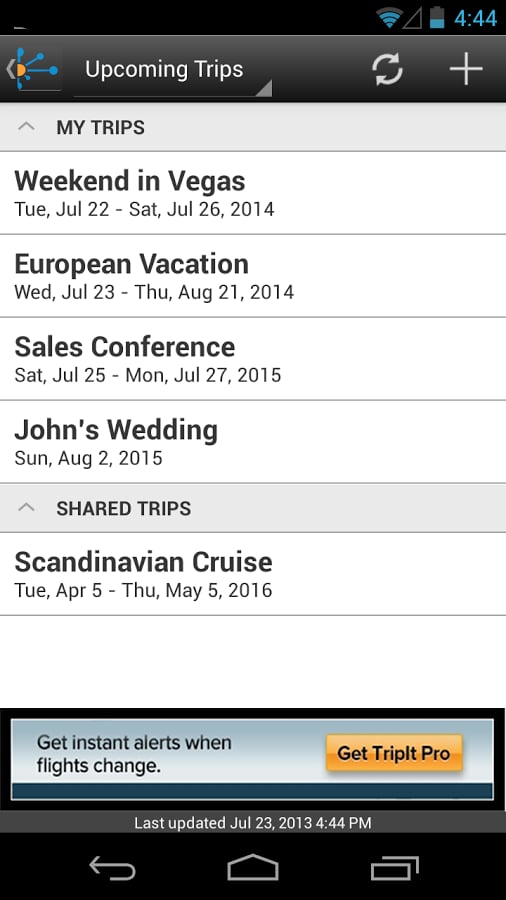
Task: Open the Sales Conference trip
Action: pos(253,359)
